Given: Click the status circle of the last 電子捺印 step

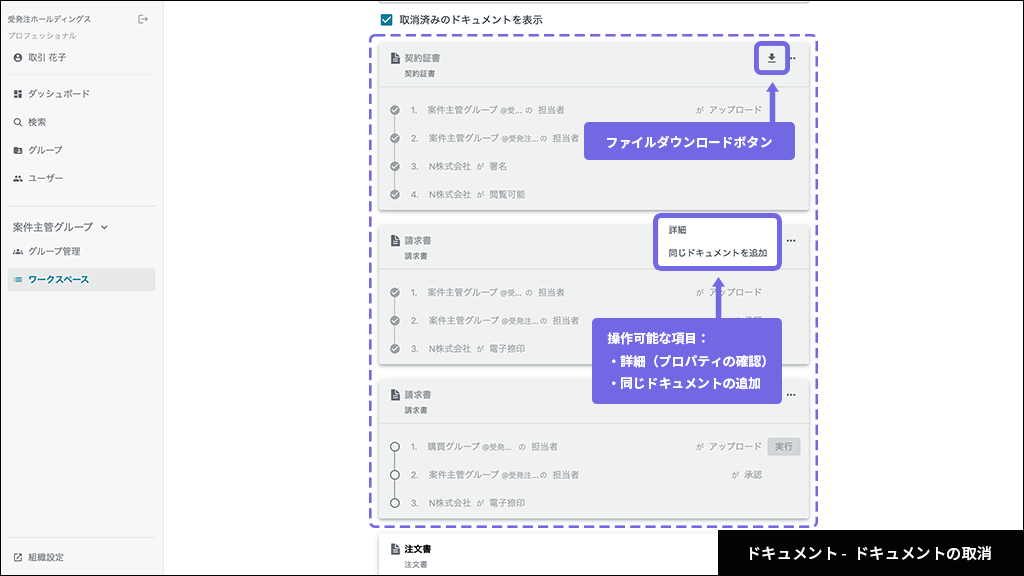Looking at the screenshot, I should pyautogui.click(x=395, y=504).
